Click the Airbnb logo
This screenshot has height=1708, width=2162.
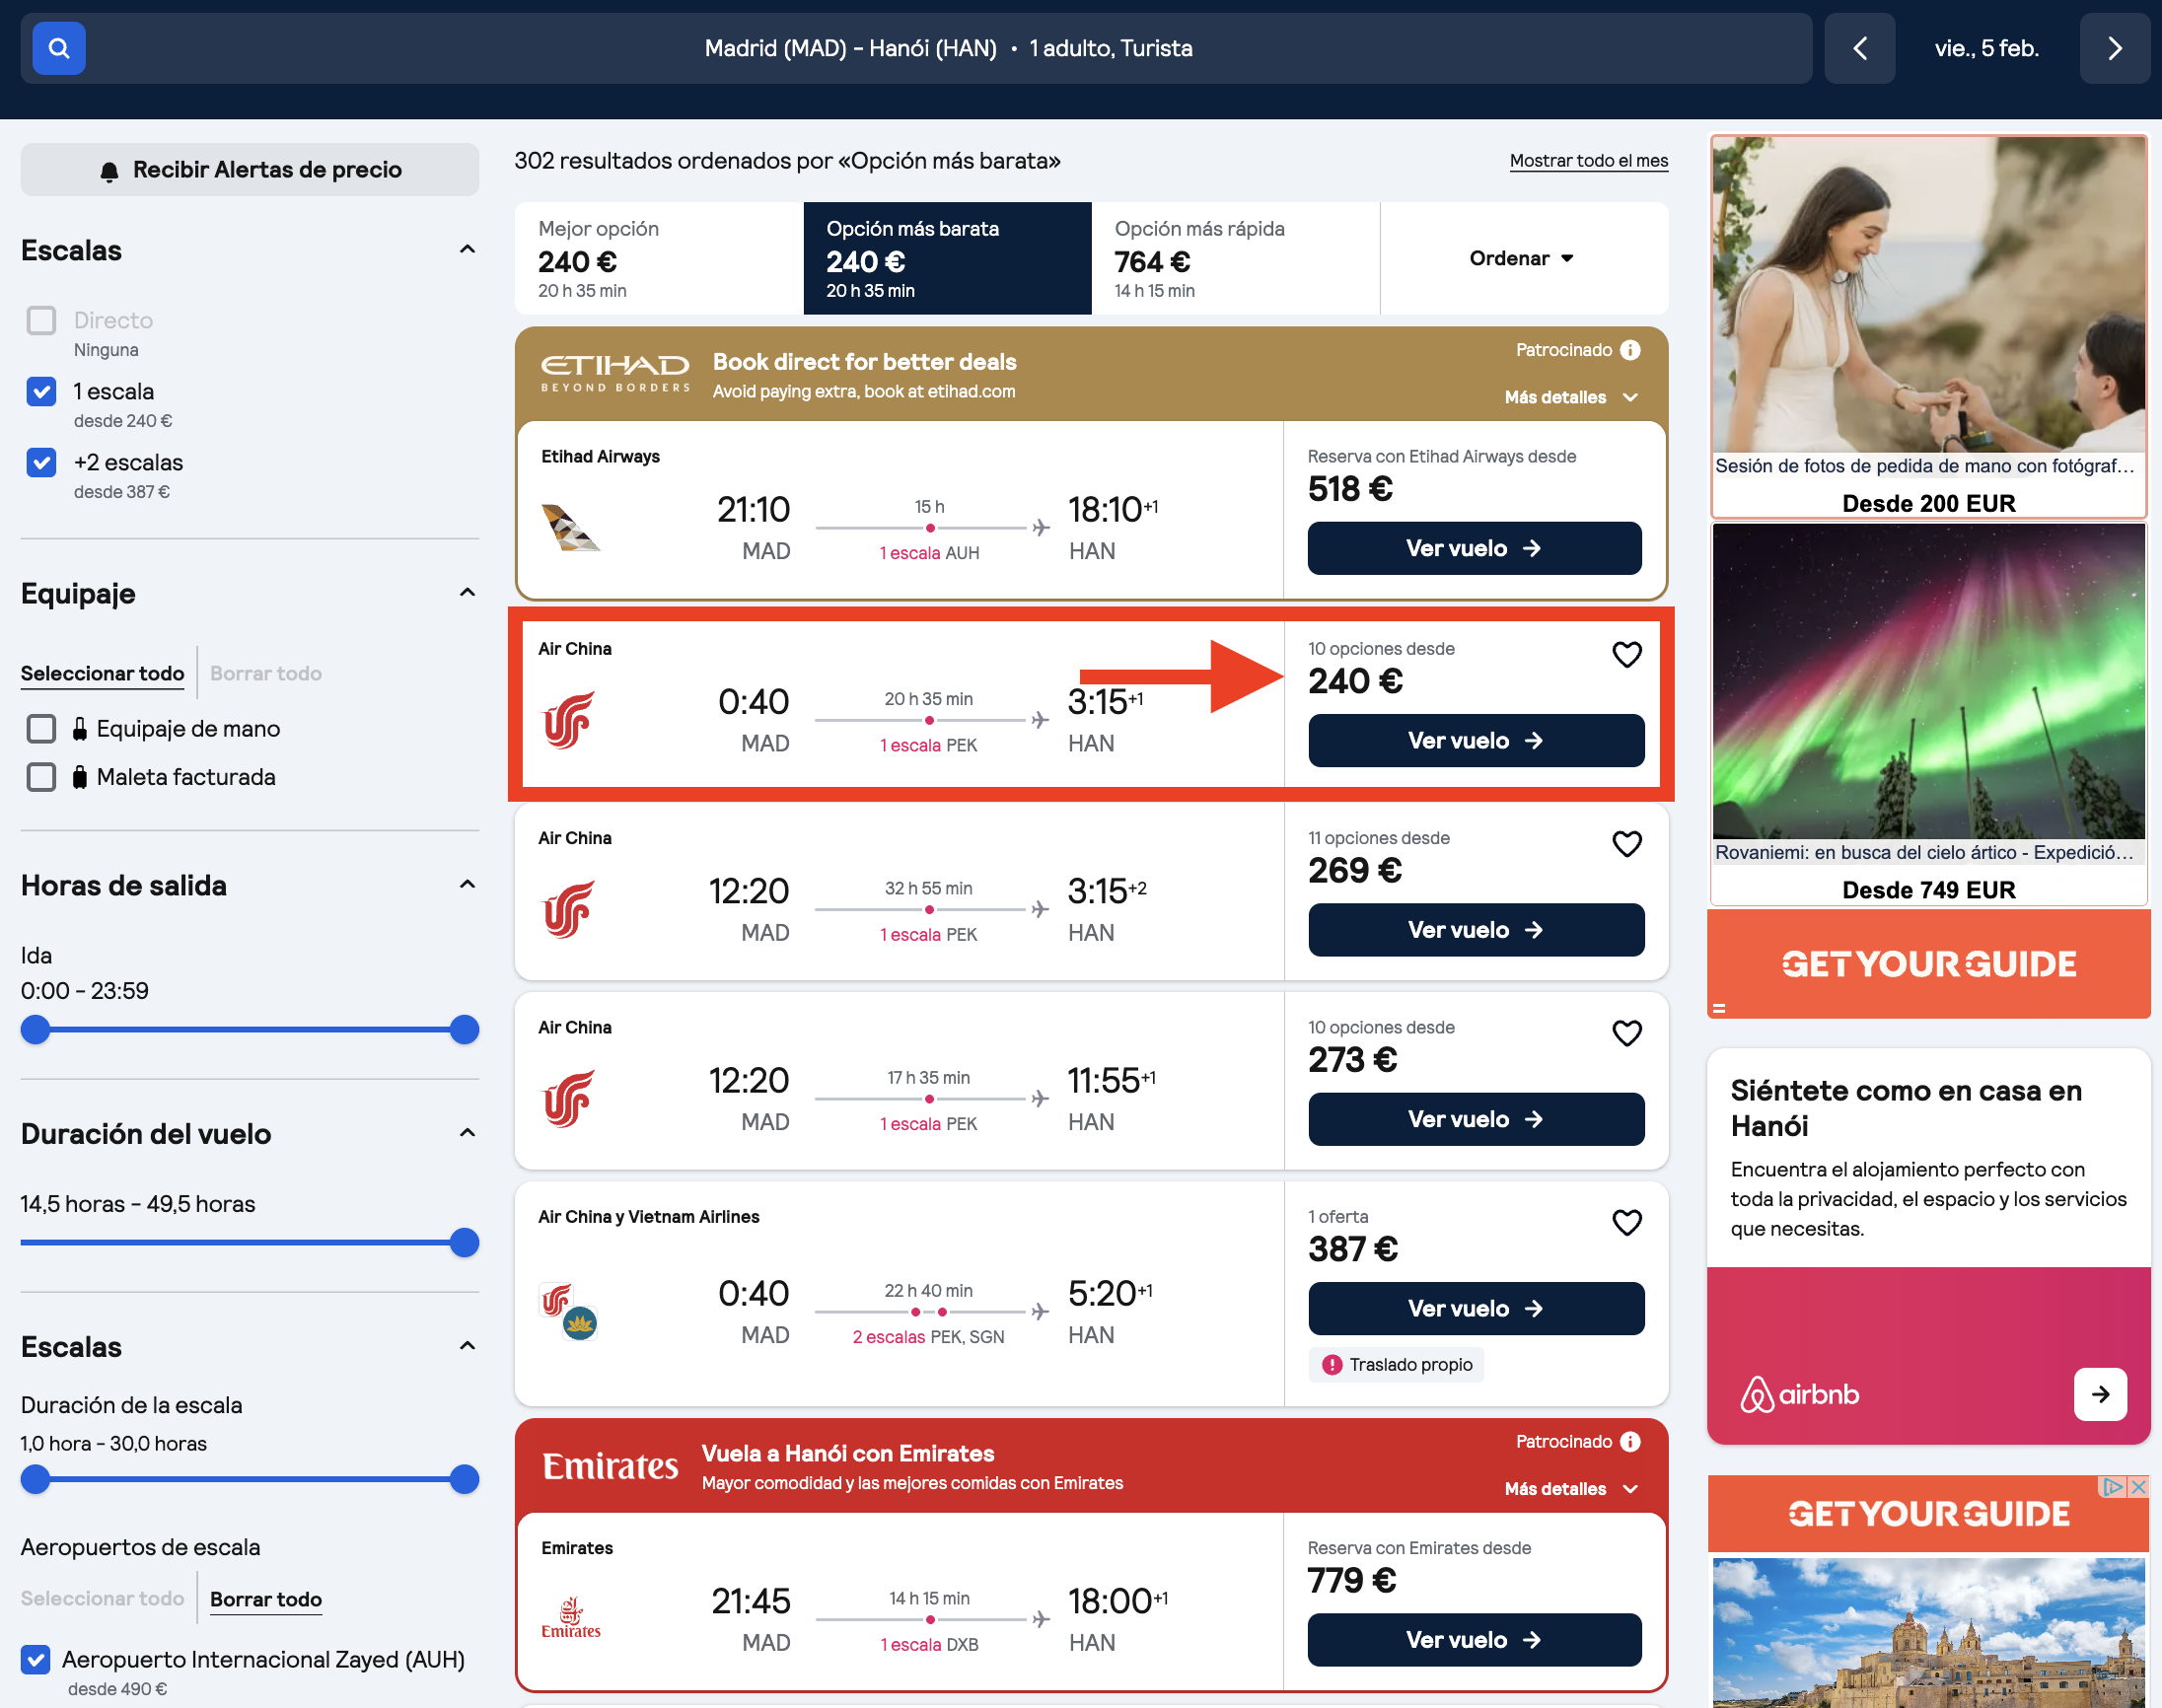tap(1799, 1394)
